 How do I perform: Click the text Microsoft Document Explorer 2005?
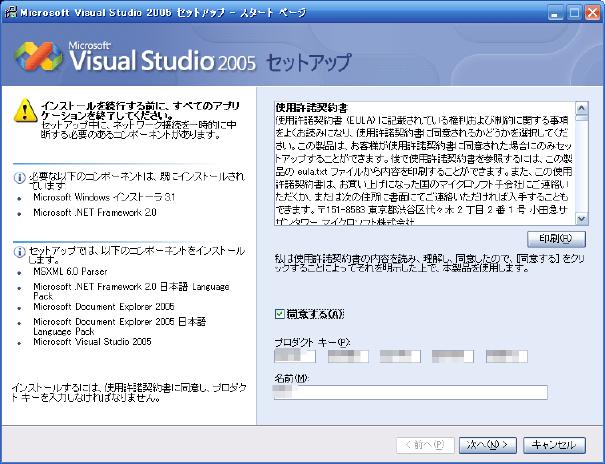[x=103, y=307]
